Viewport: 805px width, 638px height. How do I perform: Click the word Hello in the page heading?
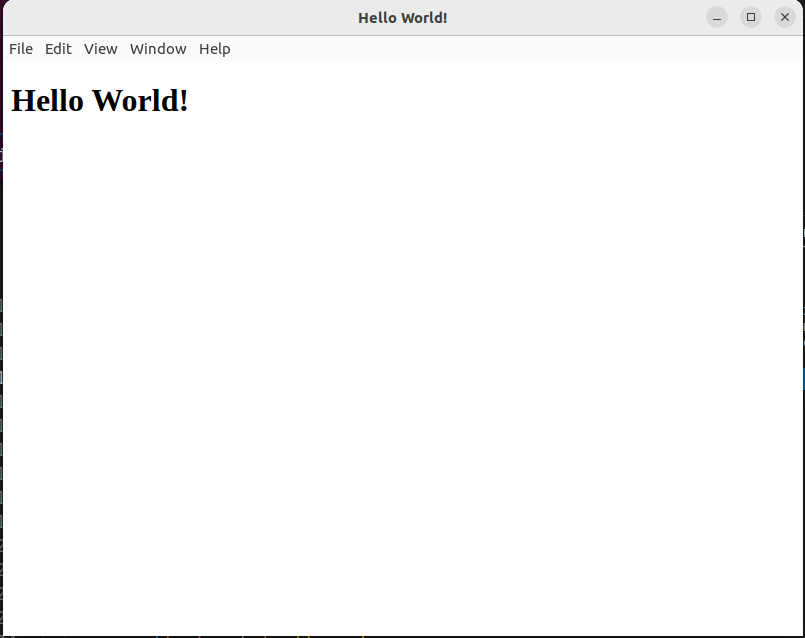47,101
